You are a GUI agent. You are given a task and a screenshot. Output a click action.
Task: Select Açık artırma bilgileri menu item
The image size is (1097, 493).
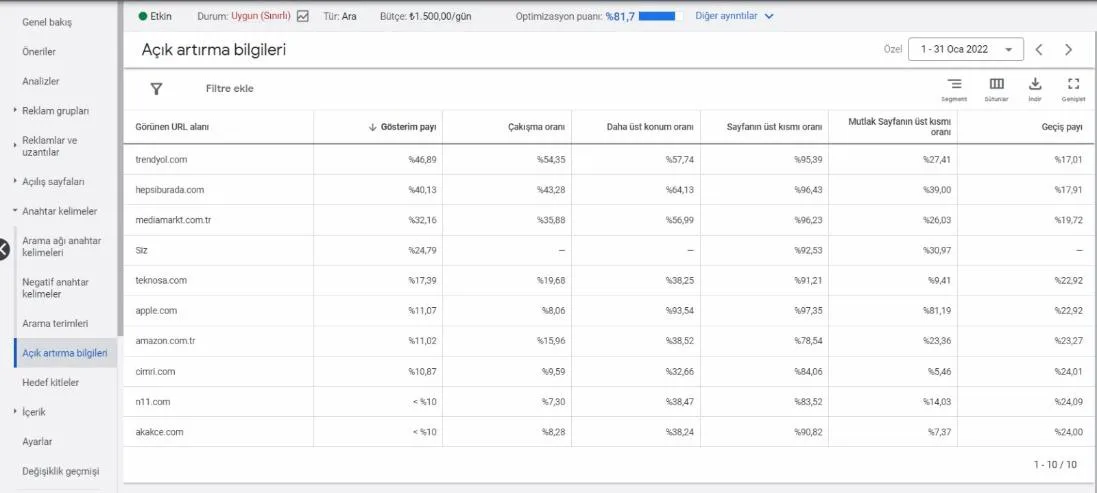tap(65, 353)
